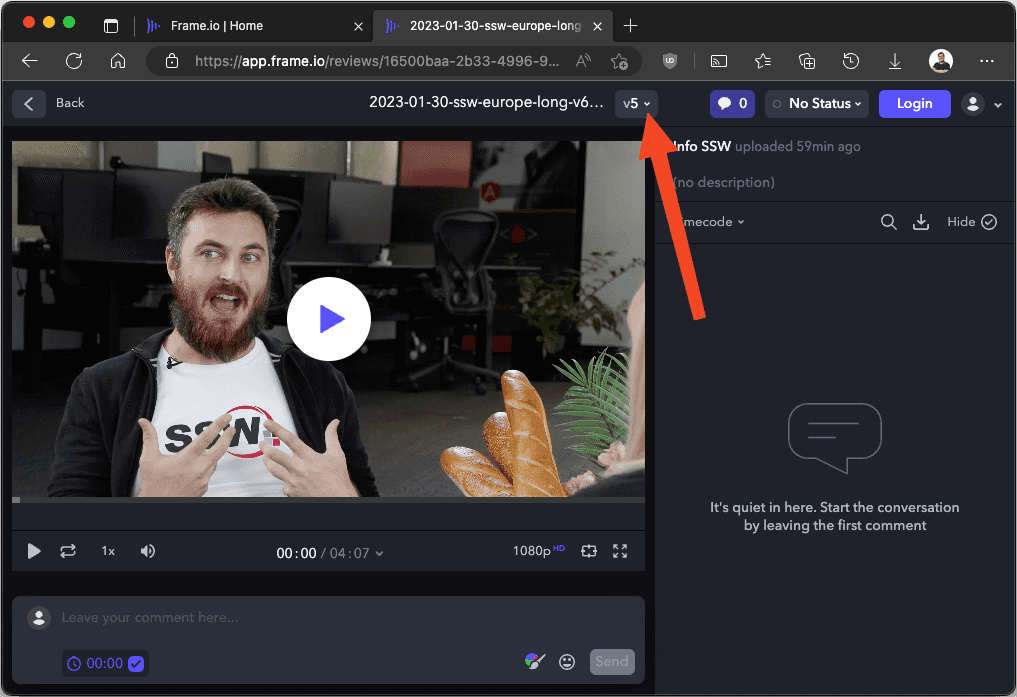Enter fullscreen video mode
Viewport: 1017px width, 697px height.
620,551
